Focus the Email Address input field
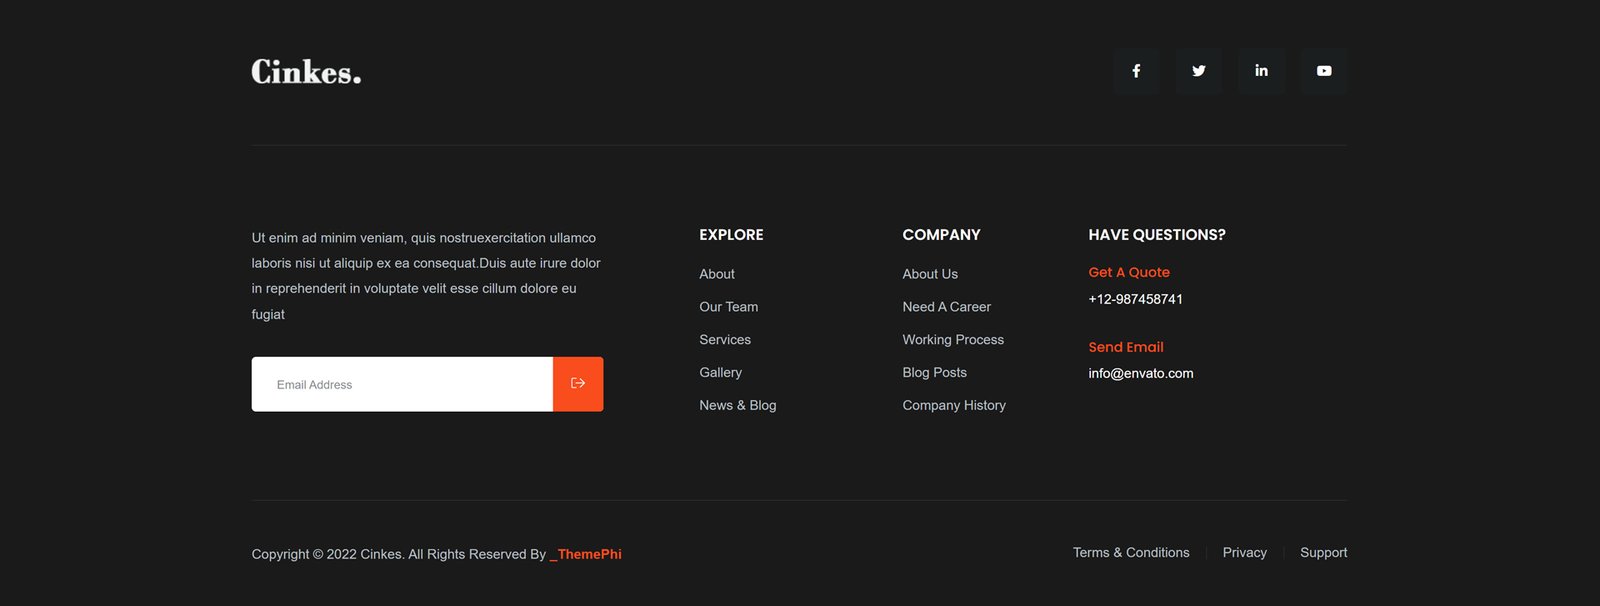The width and height of the screenshot is (1600, 606). pyautogui.click(x=402, y=384)
